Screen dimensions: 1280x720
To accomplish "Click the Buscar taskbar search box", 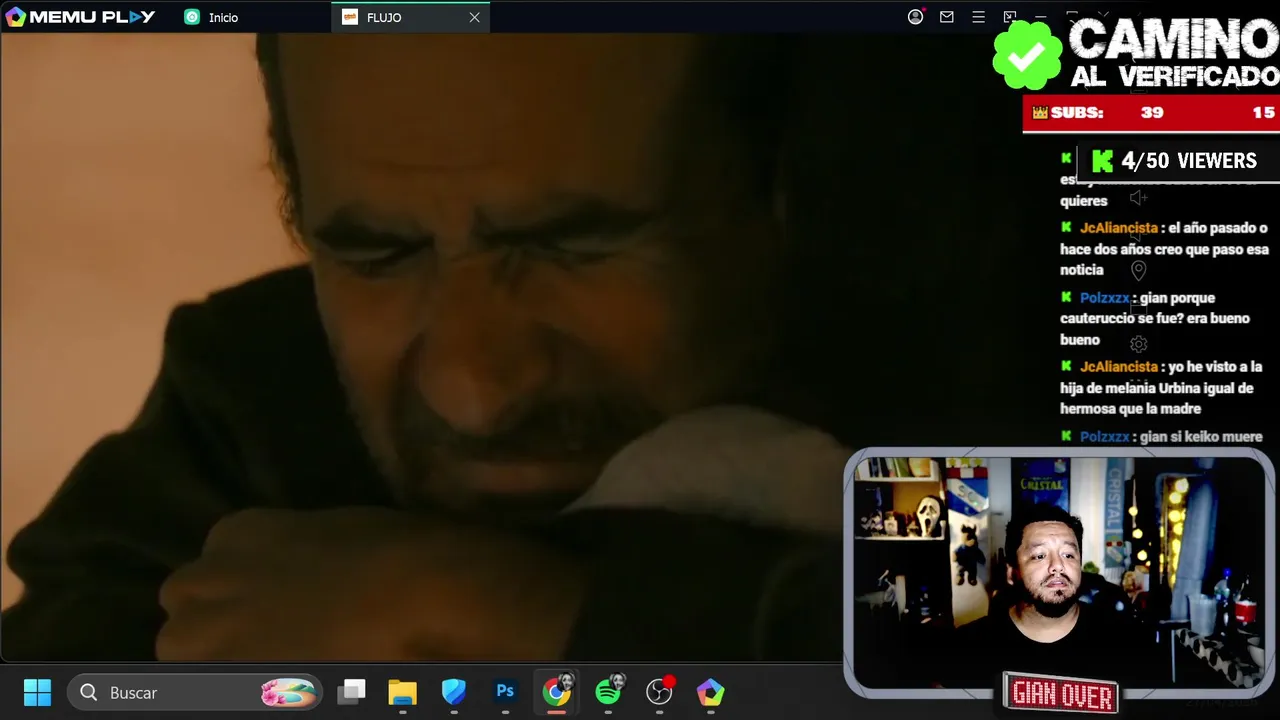I will [x=195, y=692].
